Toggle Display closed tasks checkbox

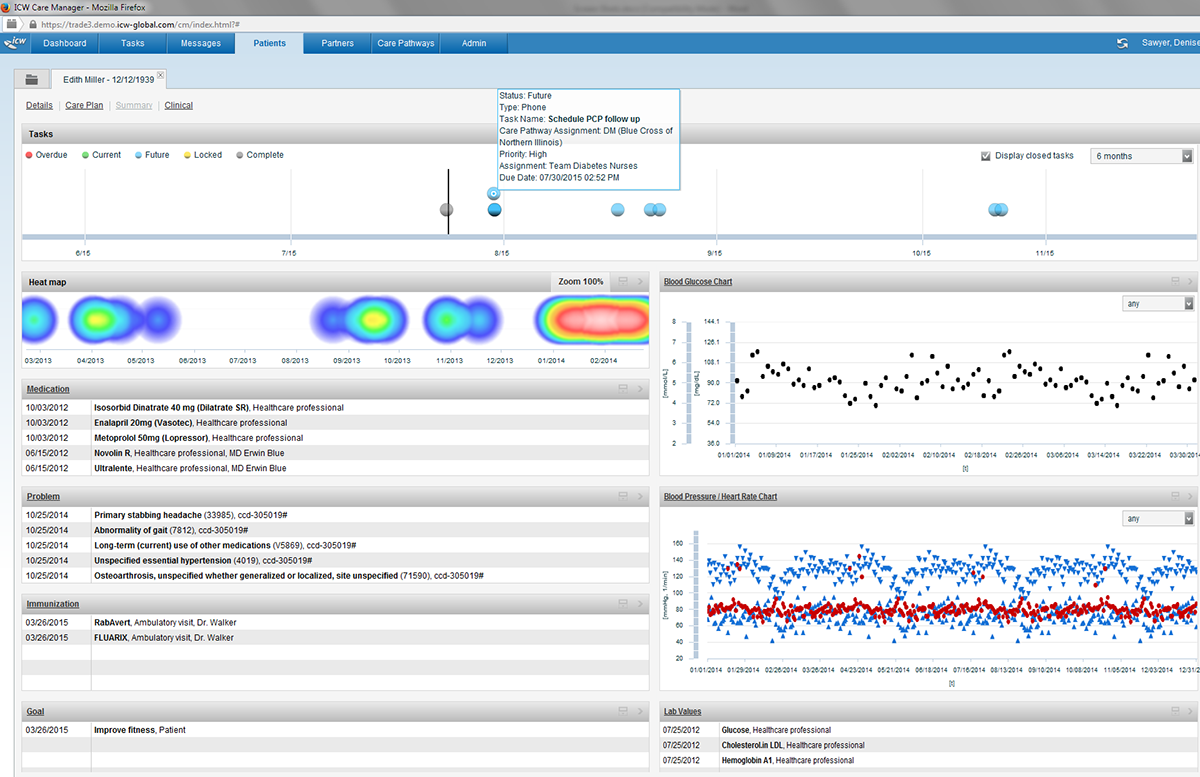pos(986,156)
